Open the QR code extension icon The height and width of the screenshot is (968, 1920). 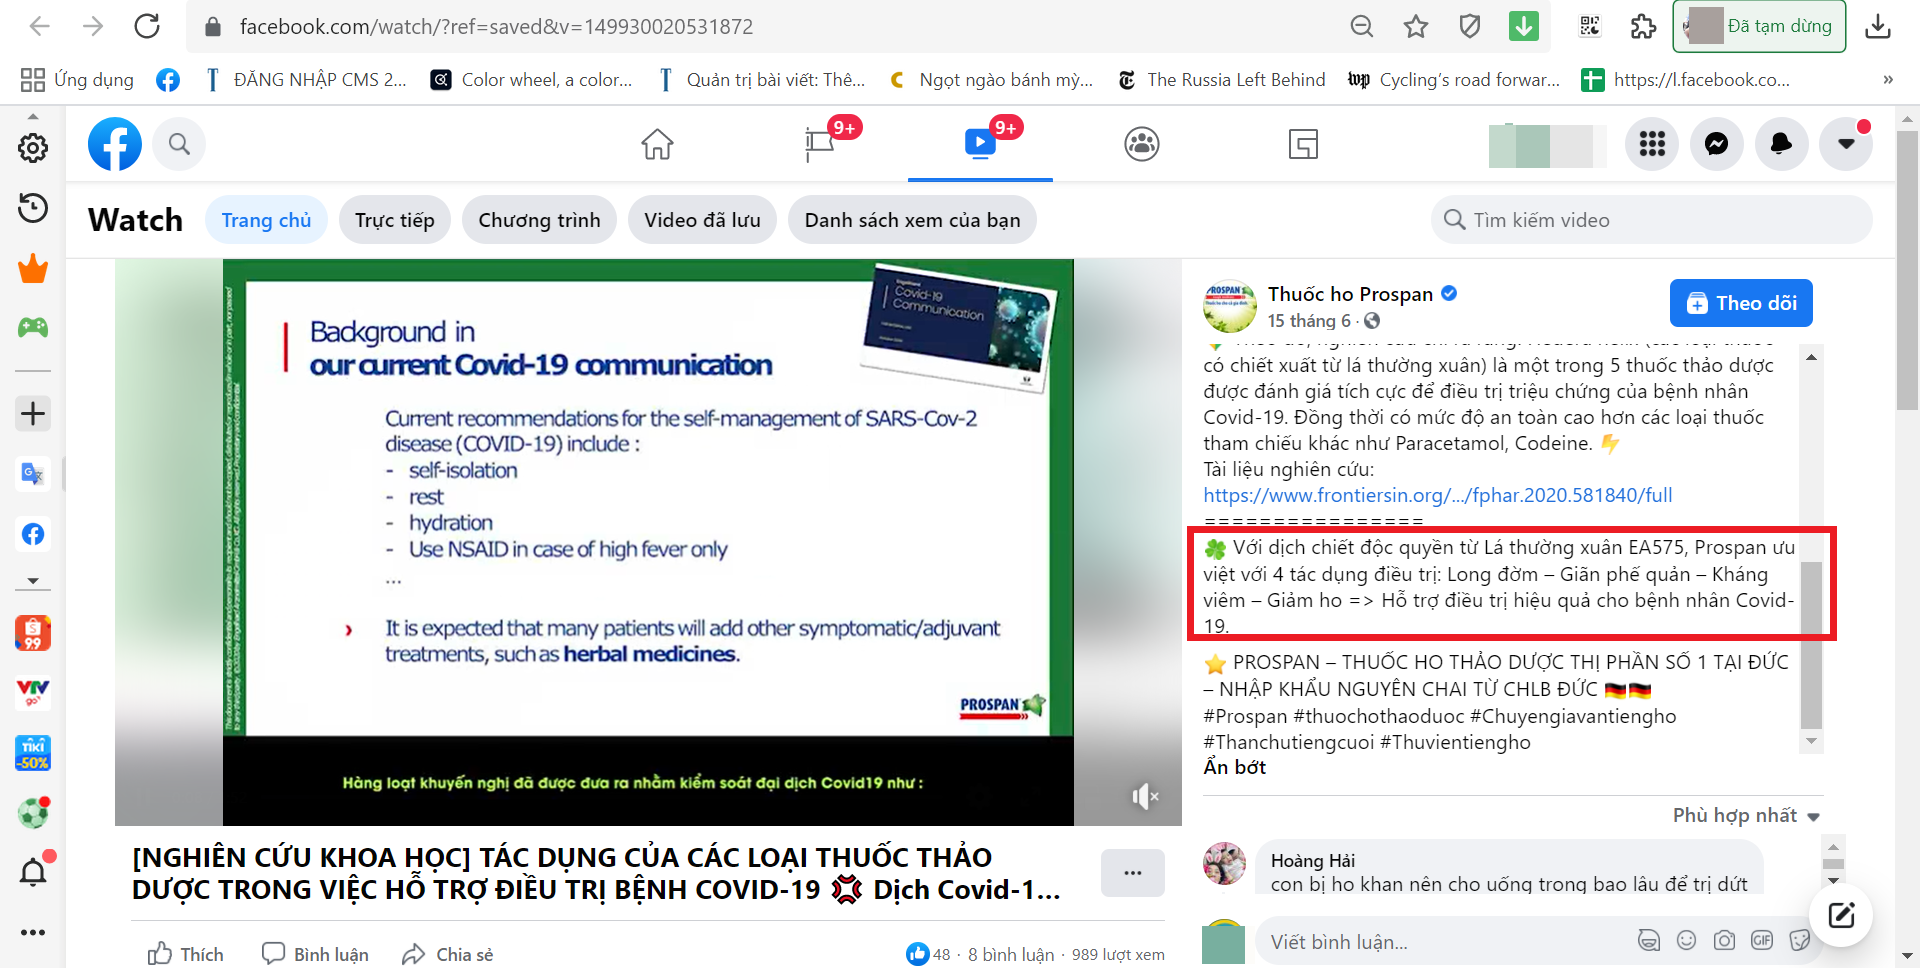click(x=1590, y=26)
